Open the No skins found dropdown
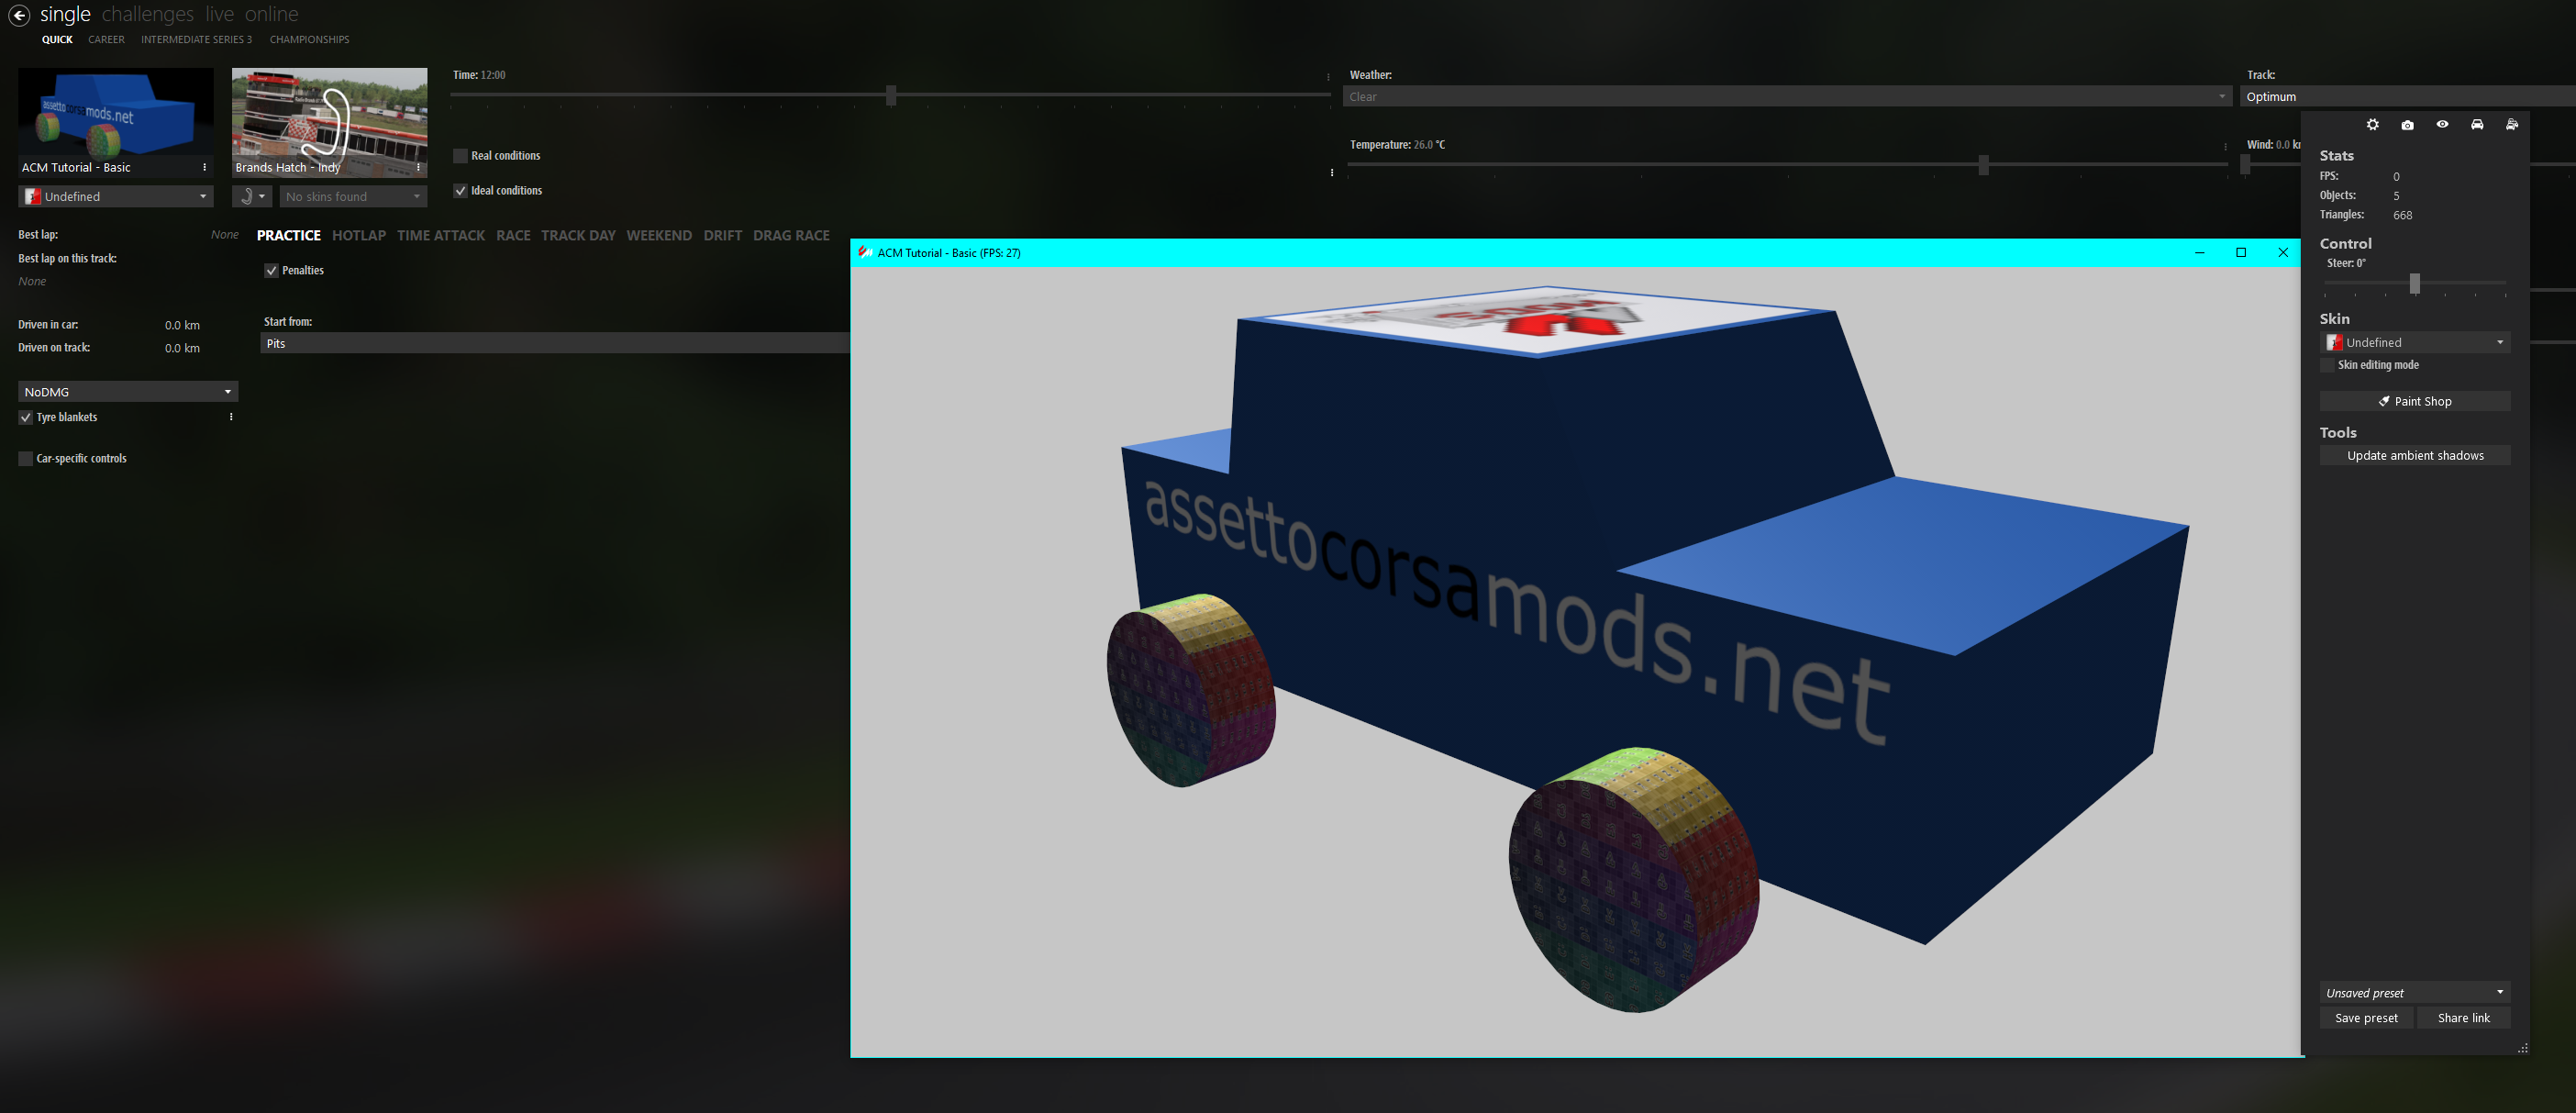Viewport: 2576px width, 1113px height. [353, 196]
